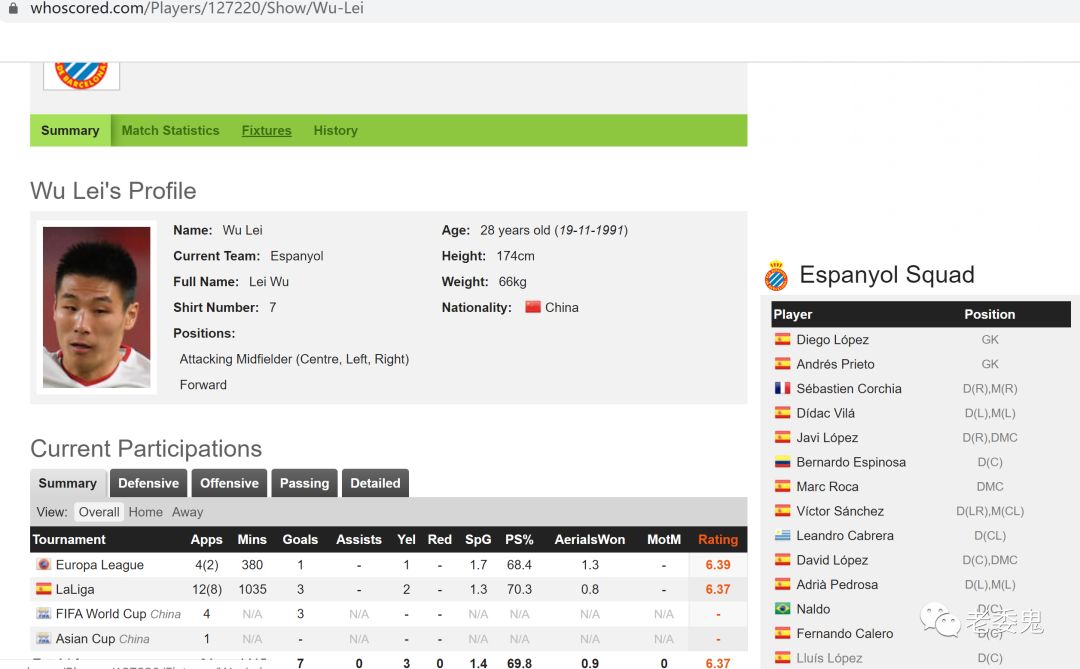
Task: Click the Spain flag beside Diego López
Action: coord(782,339)
